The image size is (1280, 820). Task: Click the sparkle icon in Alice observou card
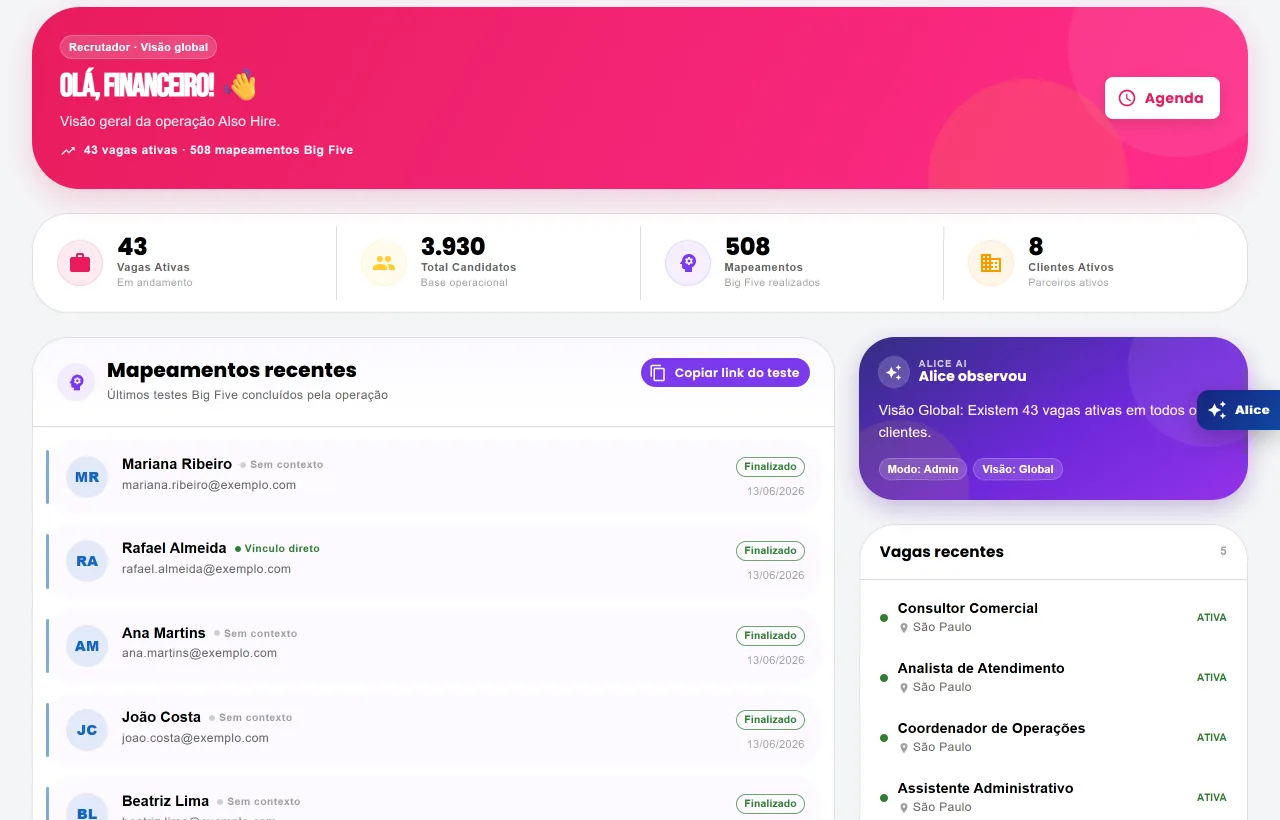(894, 372)
